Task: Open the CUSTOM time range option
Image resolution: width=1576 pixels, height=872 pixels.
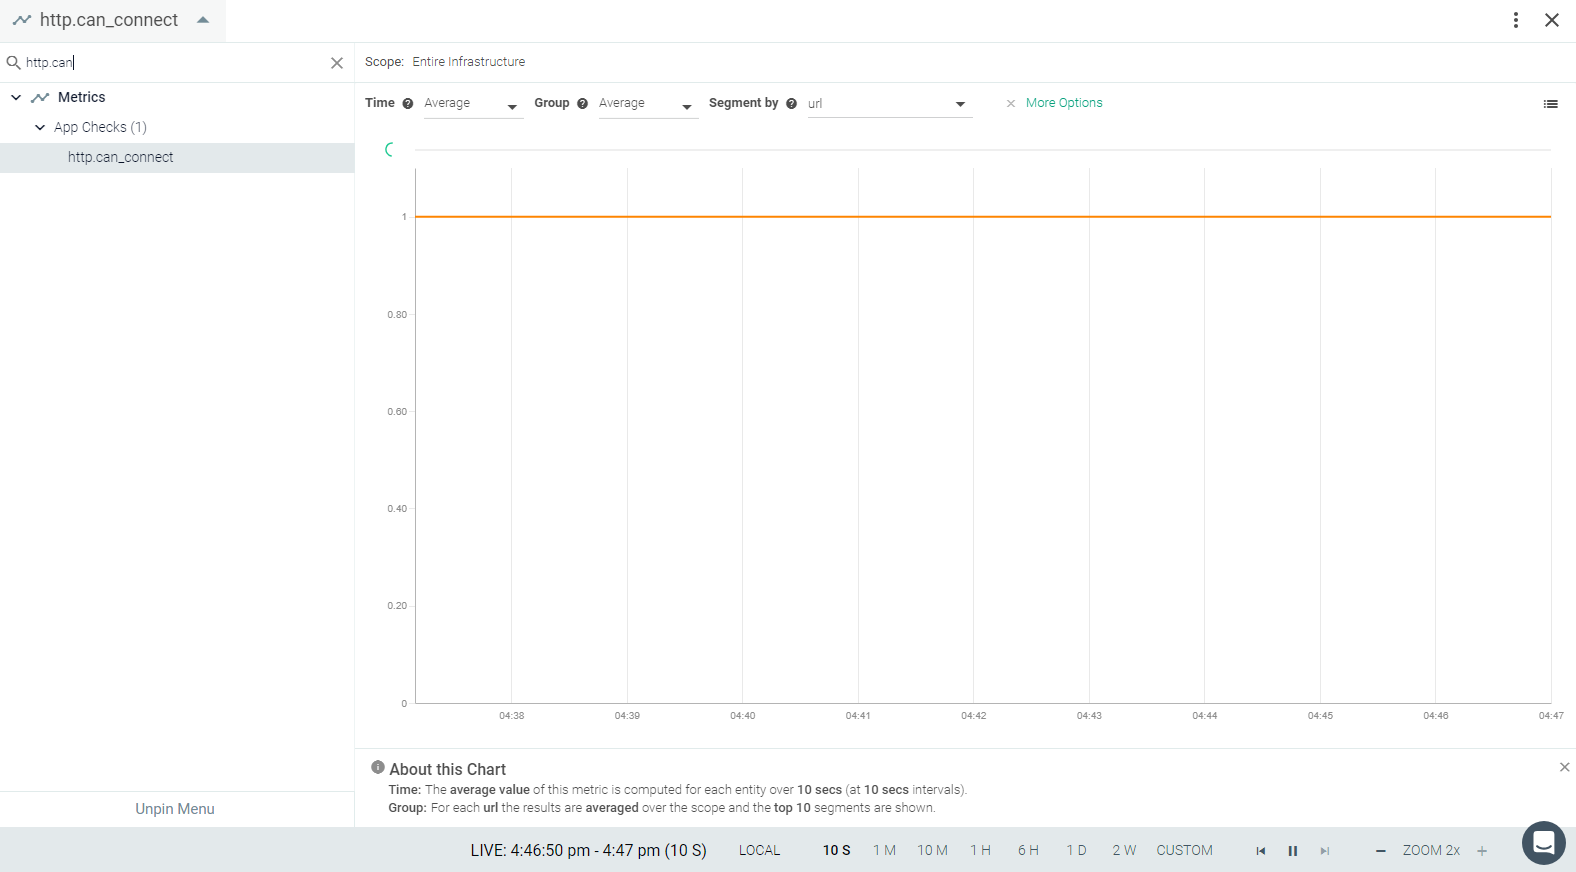Action: pyautogui.click(x=1184, y=851)
